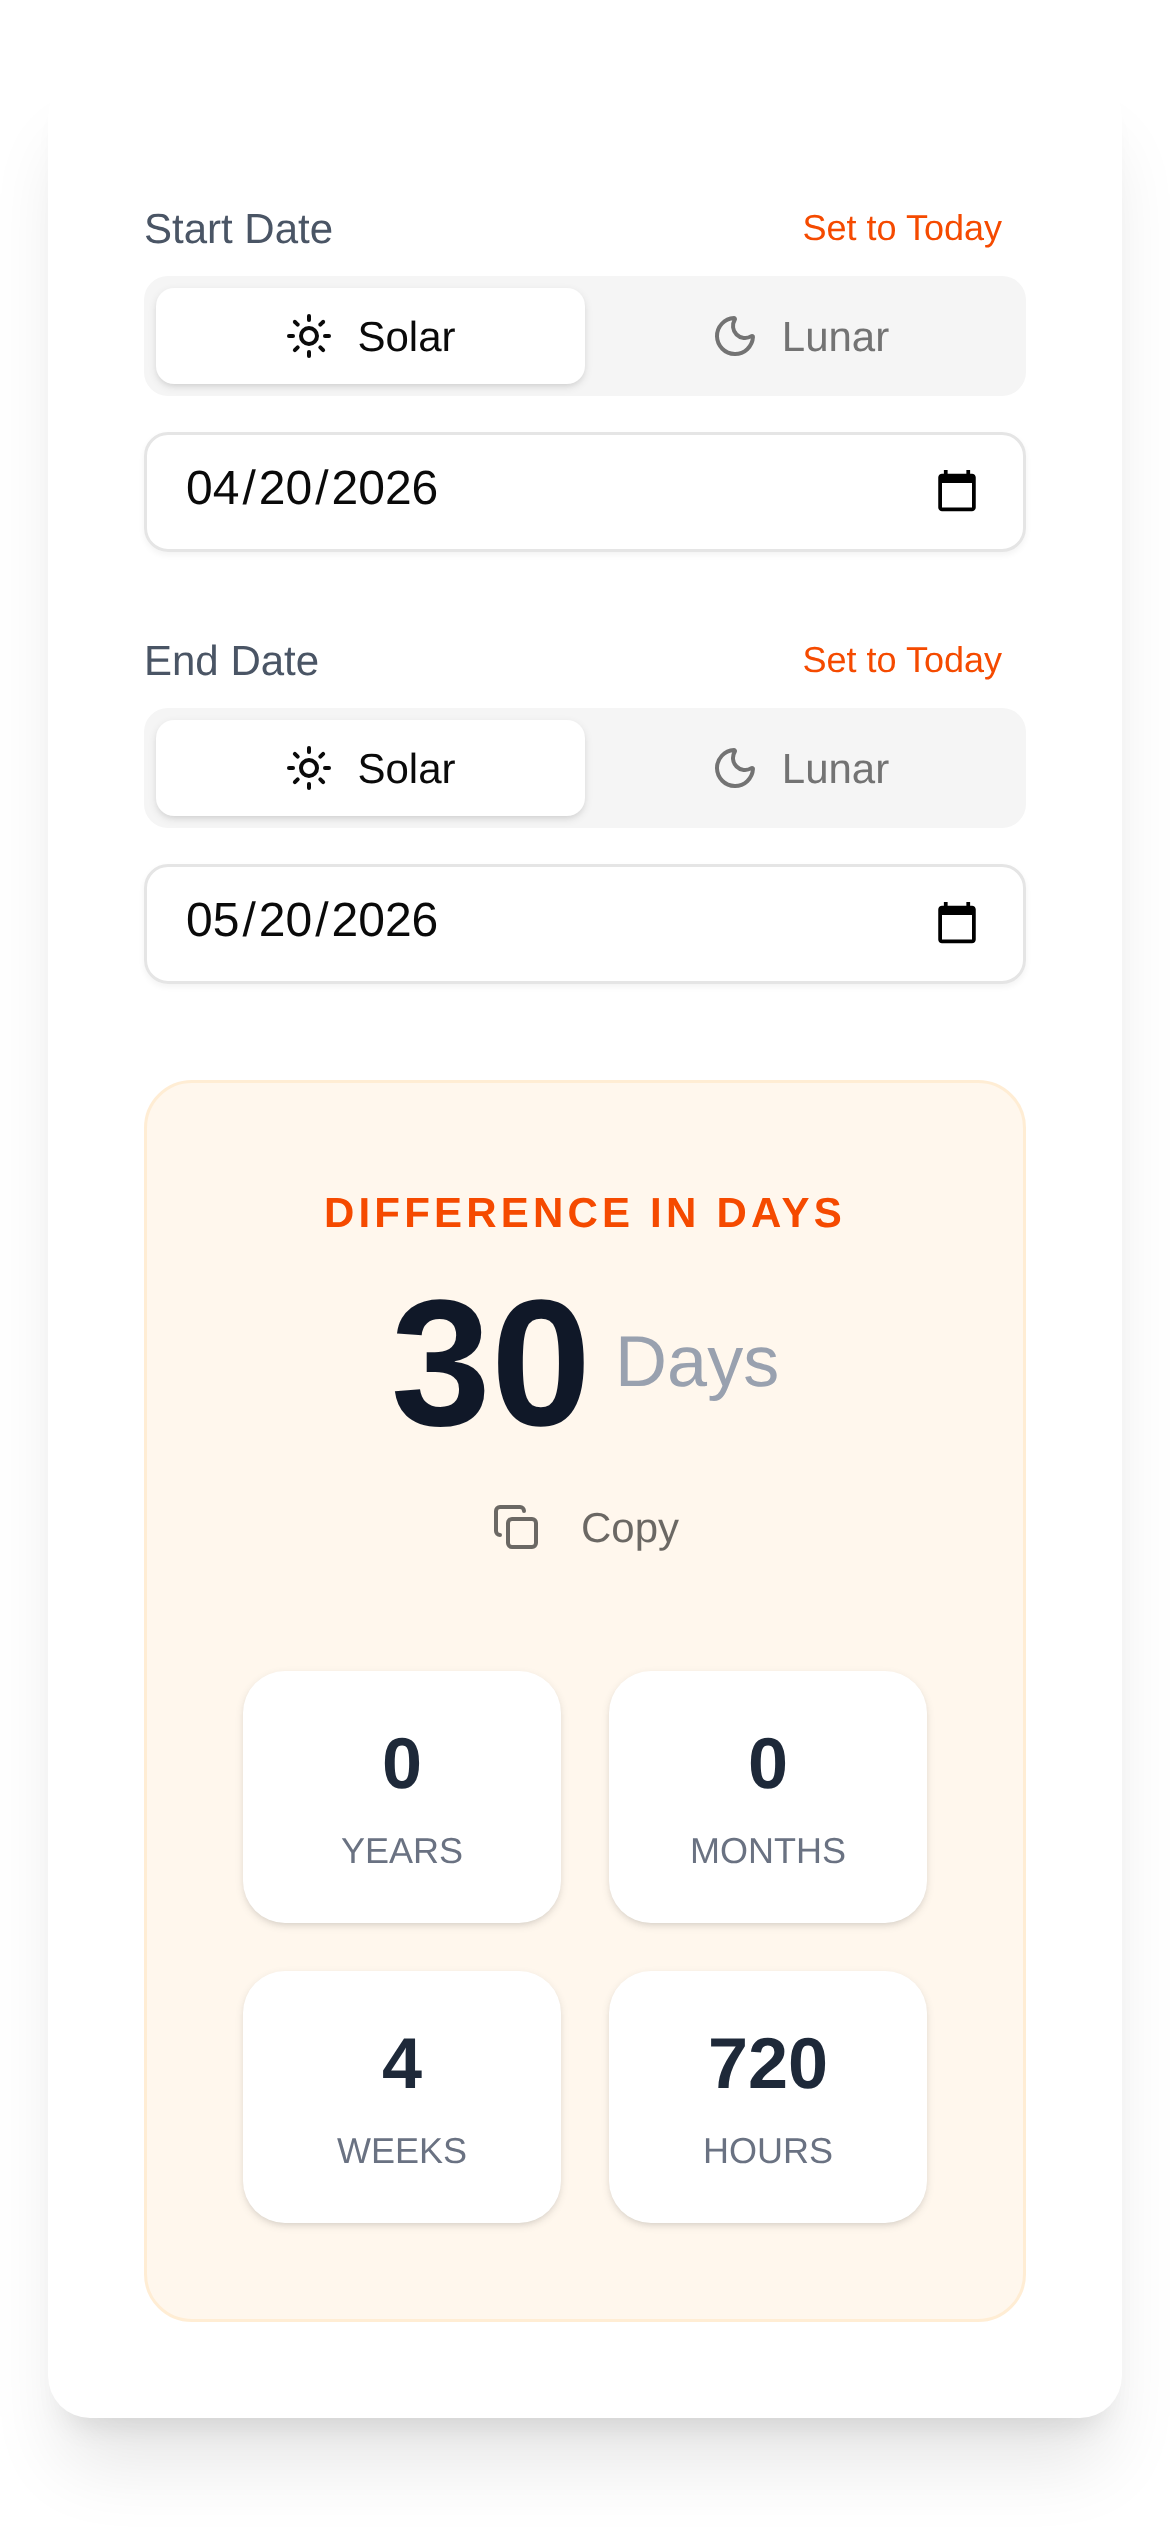Click the copy icon under the days result
1170x2532 pixels.
[x=516, y=1527]
